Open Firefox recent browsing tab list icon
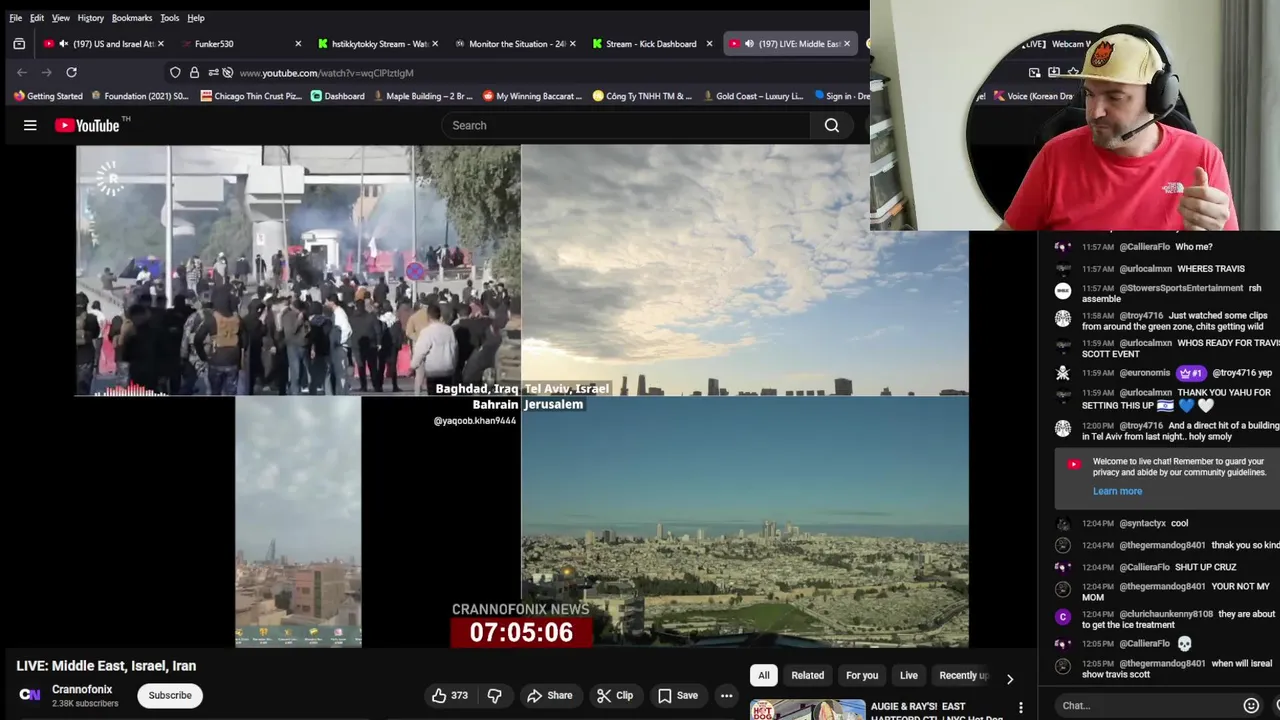 click(19, 44)
